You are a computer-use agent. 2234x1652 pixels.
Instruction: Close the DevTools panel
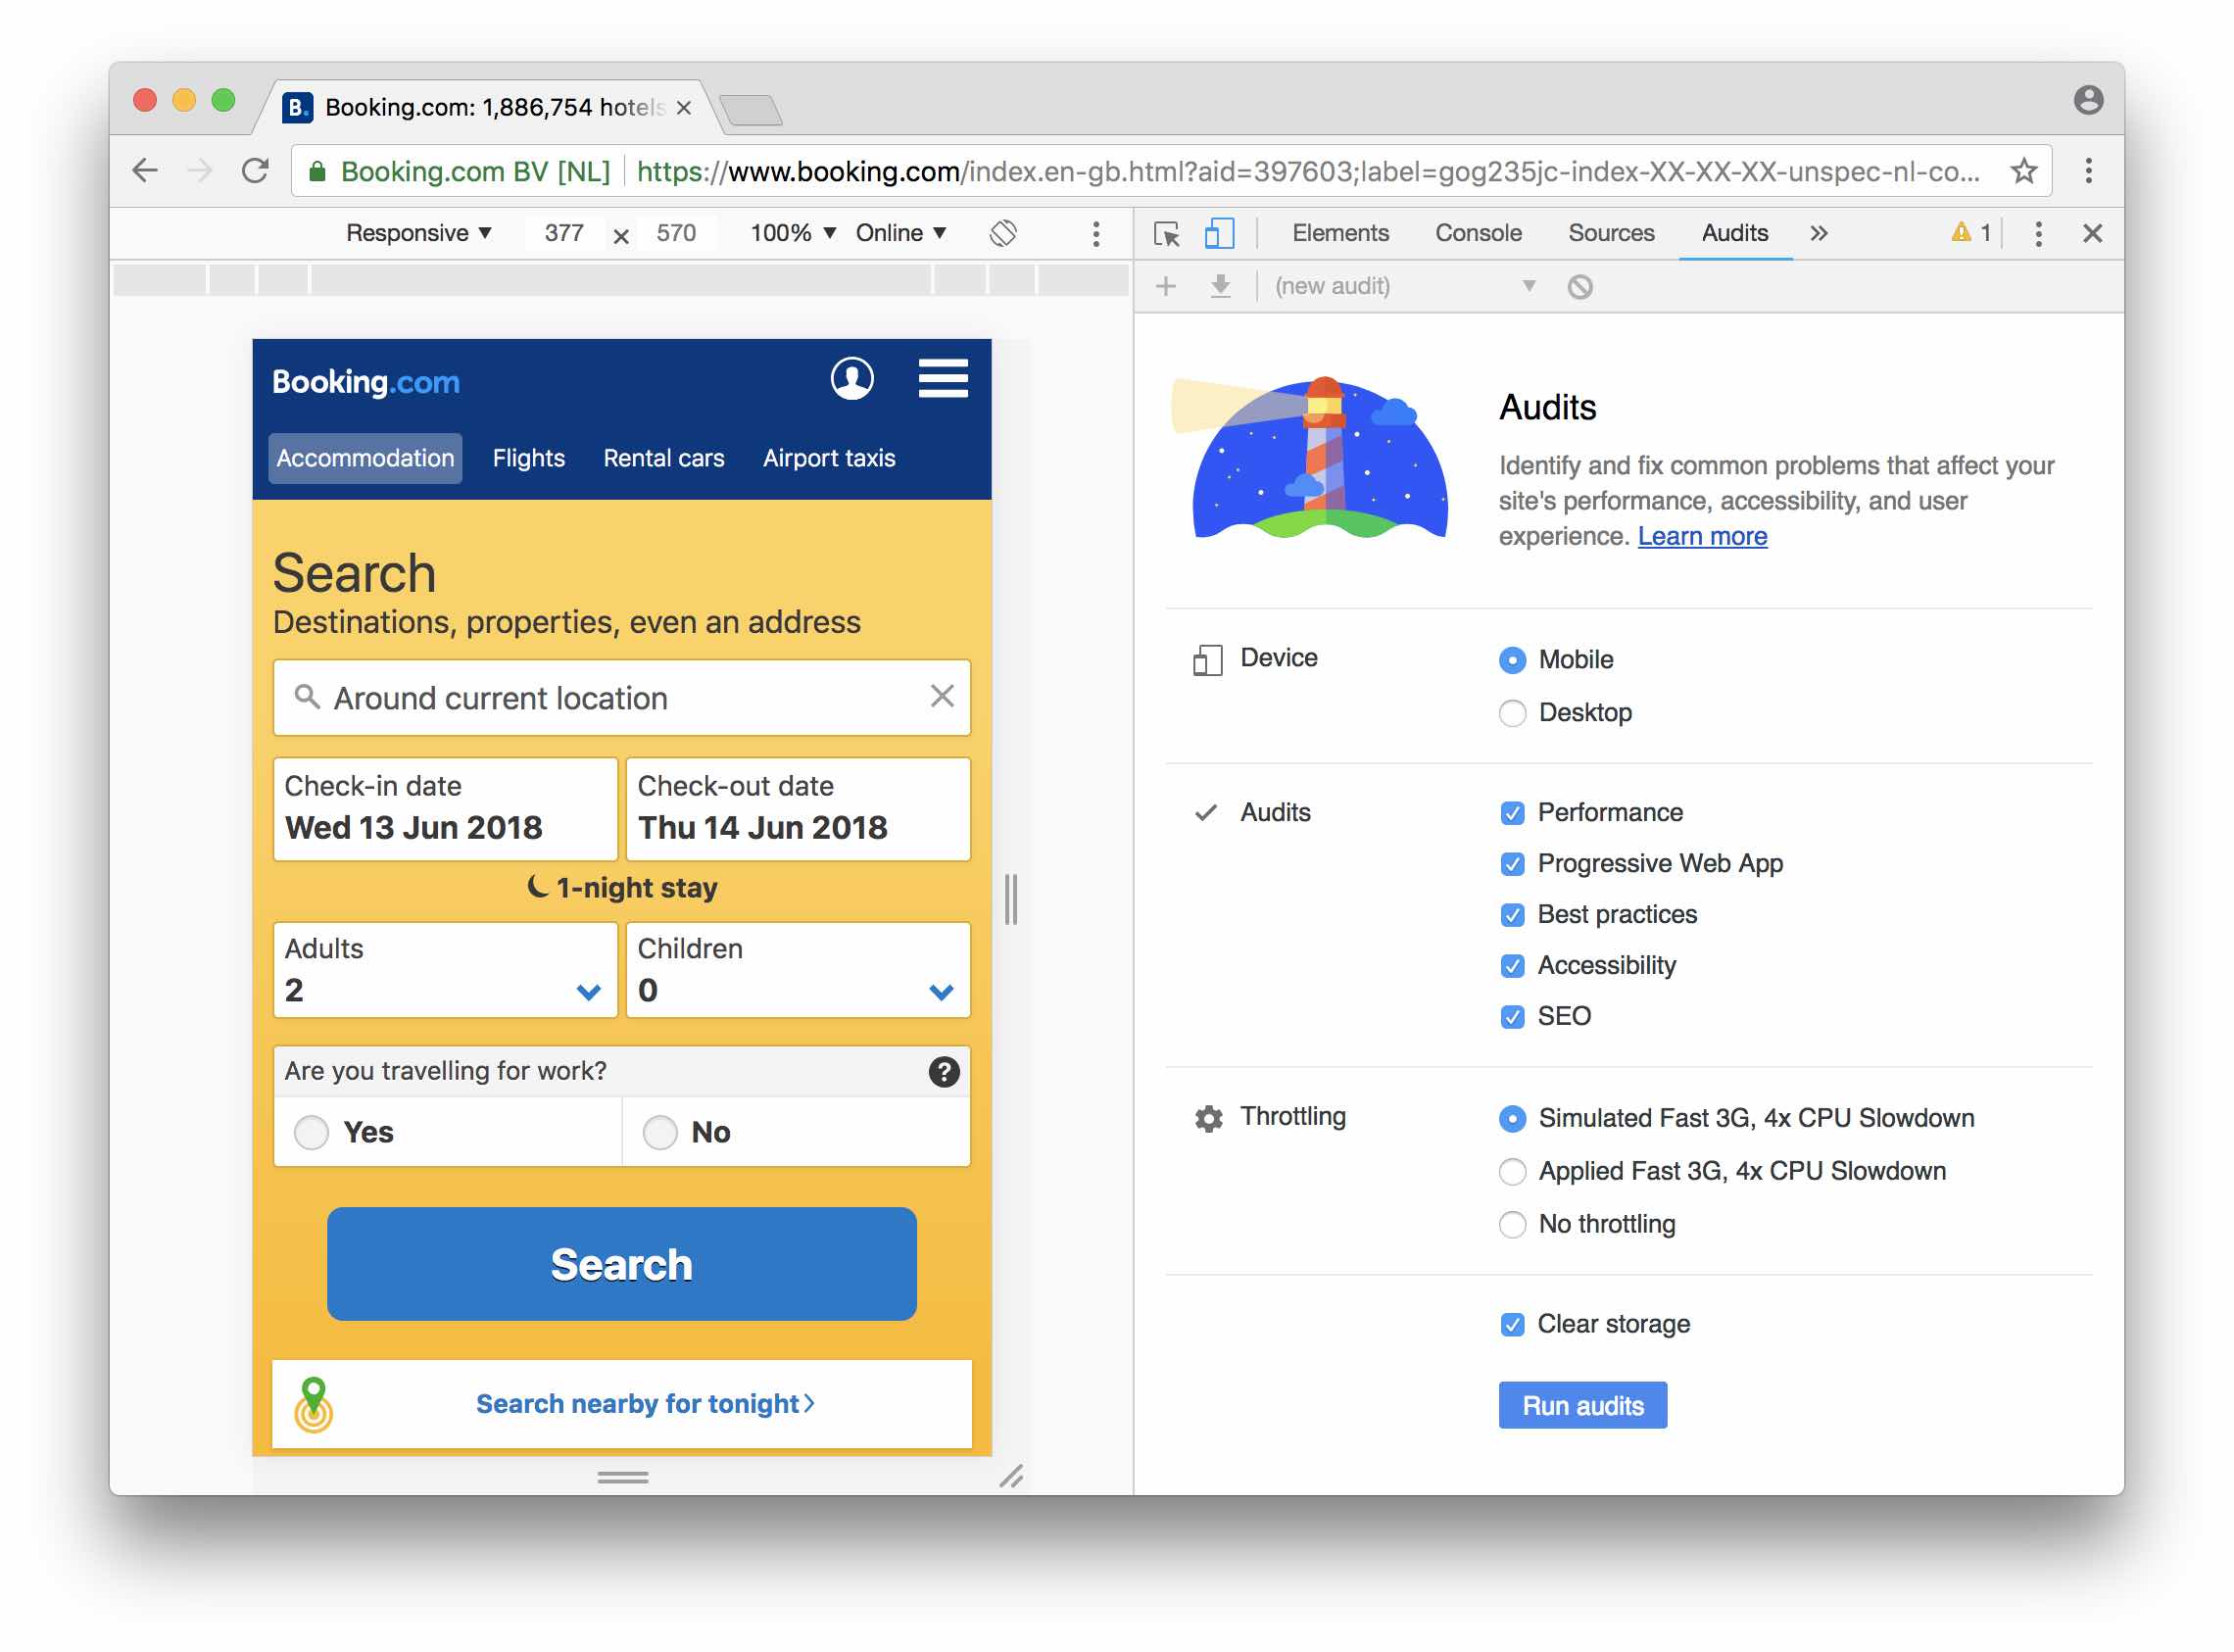click(2092, 234)
